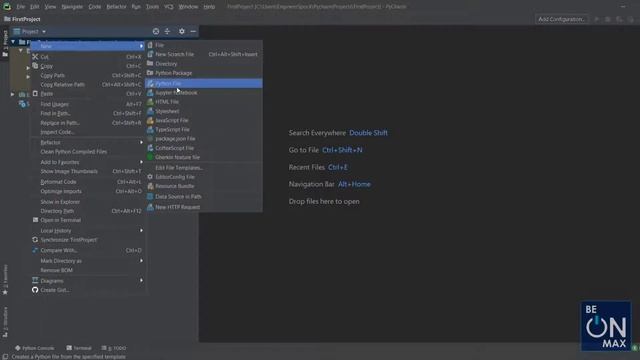
Task: Click the FirstProject breadcrumb
Action: 22,19
